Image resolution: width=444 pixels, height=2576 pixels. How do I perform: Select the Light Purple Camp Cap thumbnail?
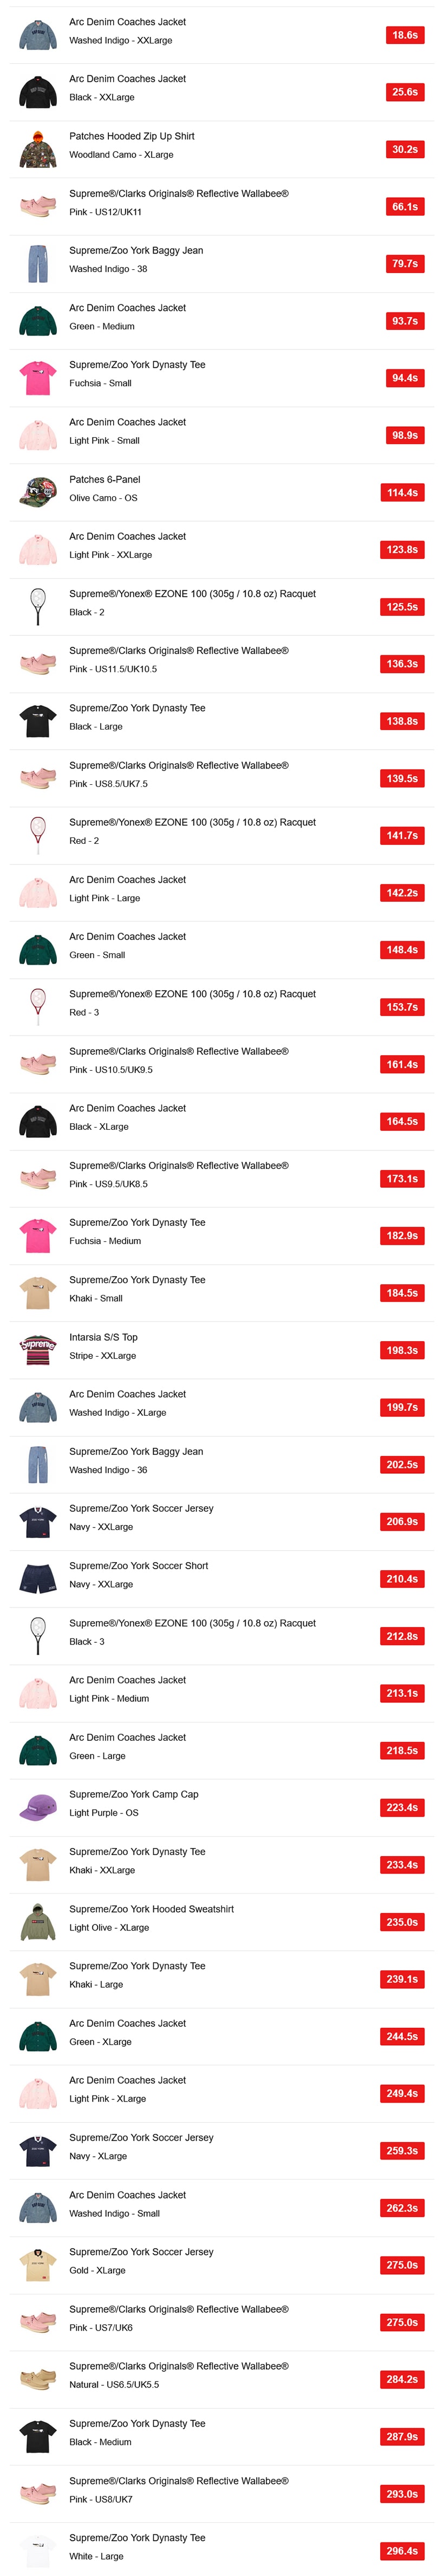38,1807
